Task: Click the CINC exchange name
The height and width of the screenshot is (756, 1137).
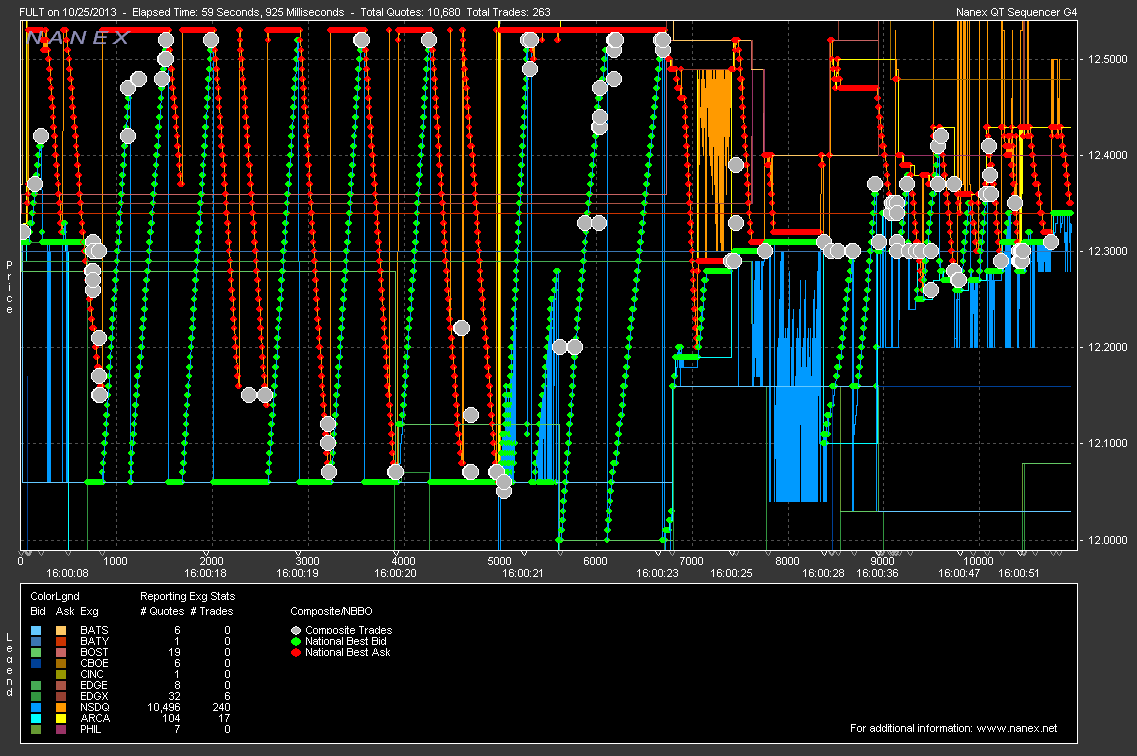Action: pyautogui.click(x=92, y=674)
